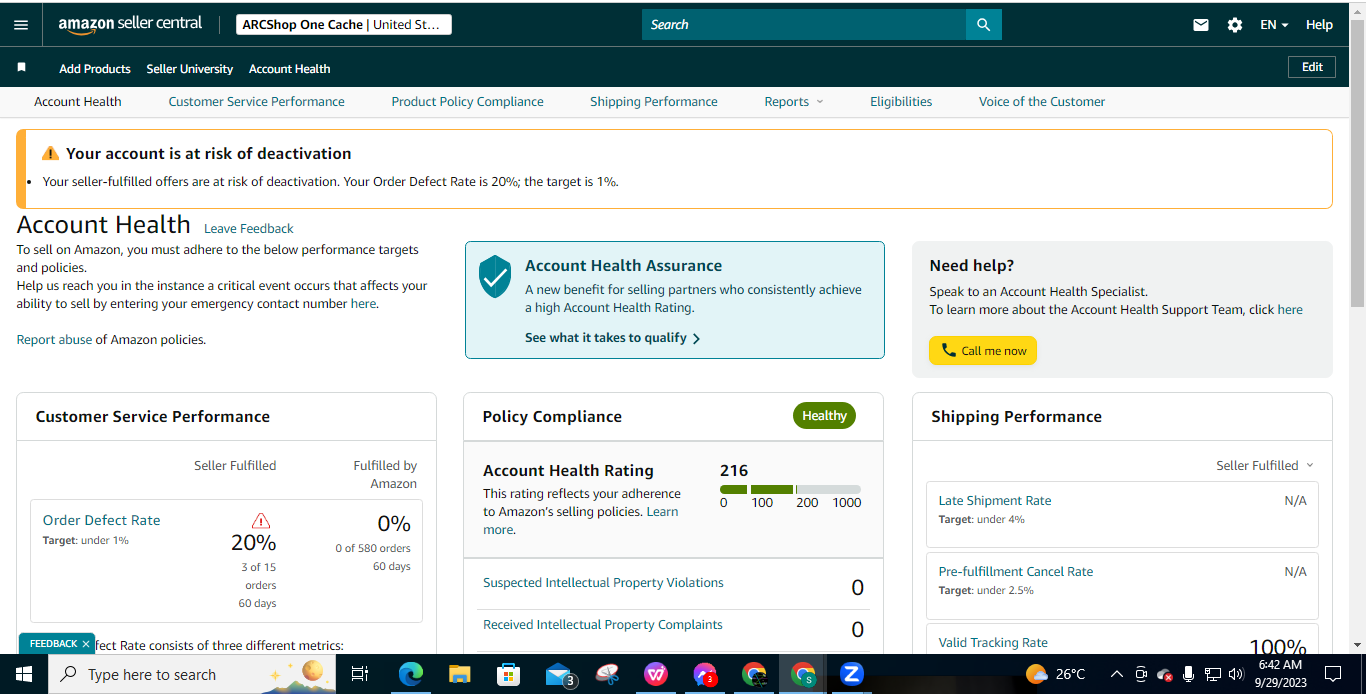Open Shipping Performance tab
The image size is (1366, 694).
(654, 102)
